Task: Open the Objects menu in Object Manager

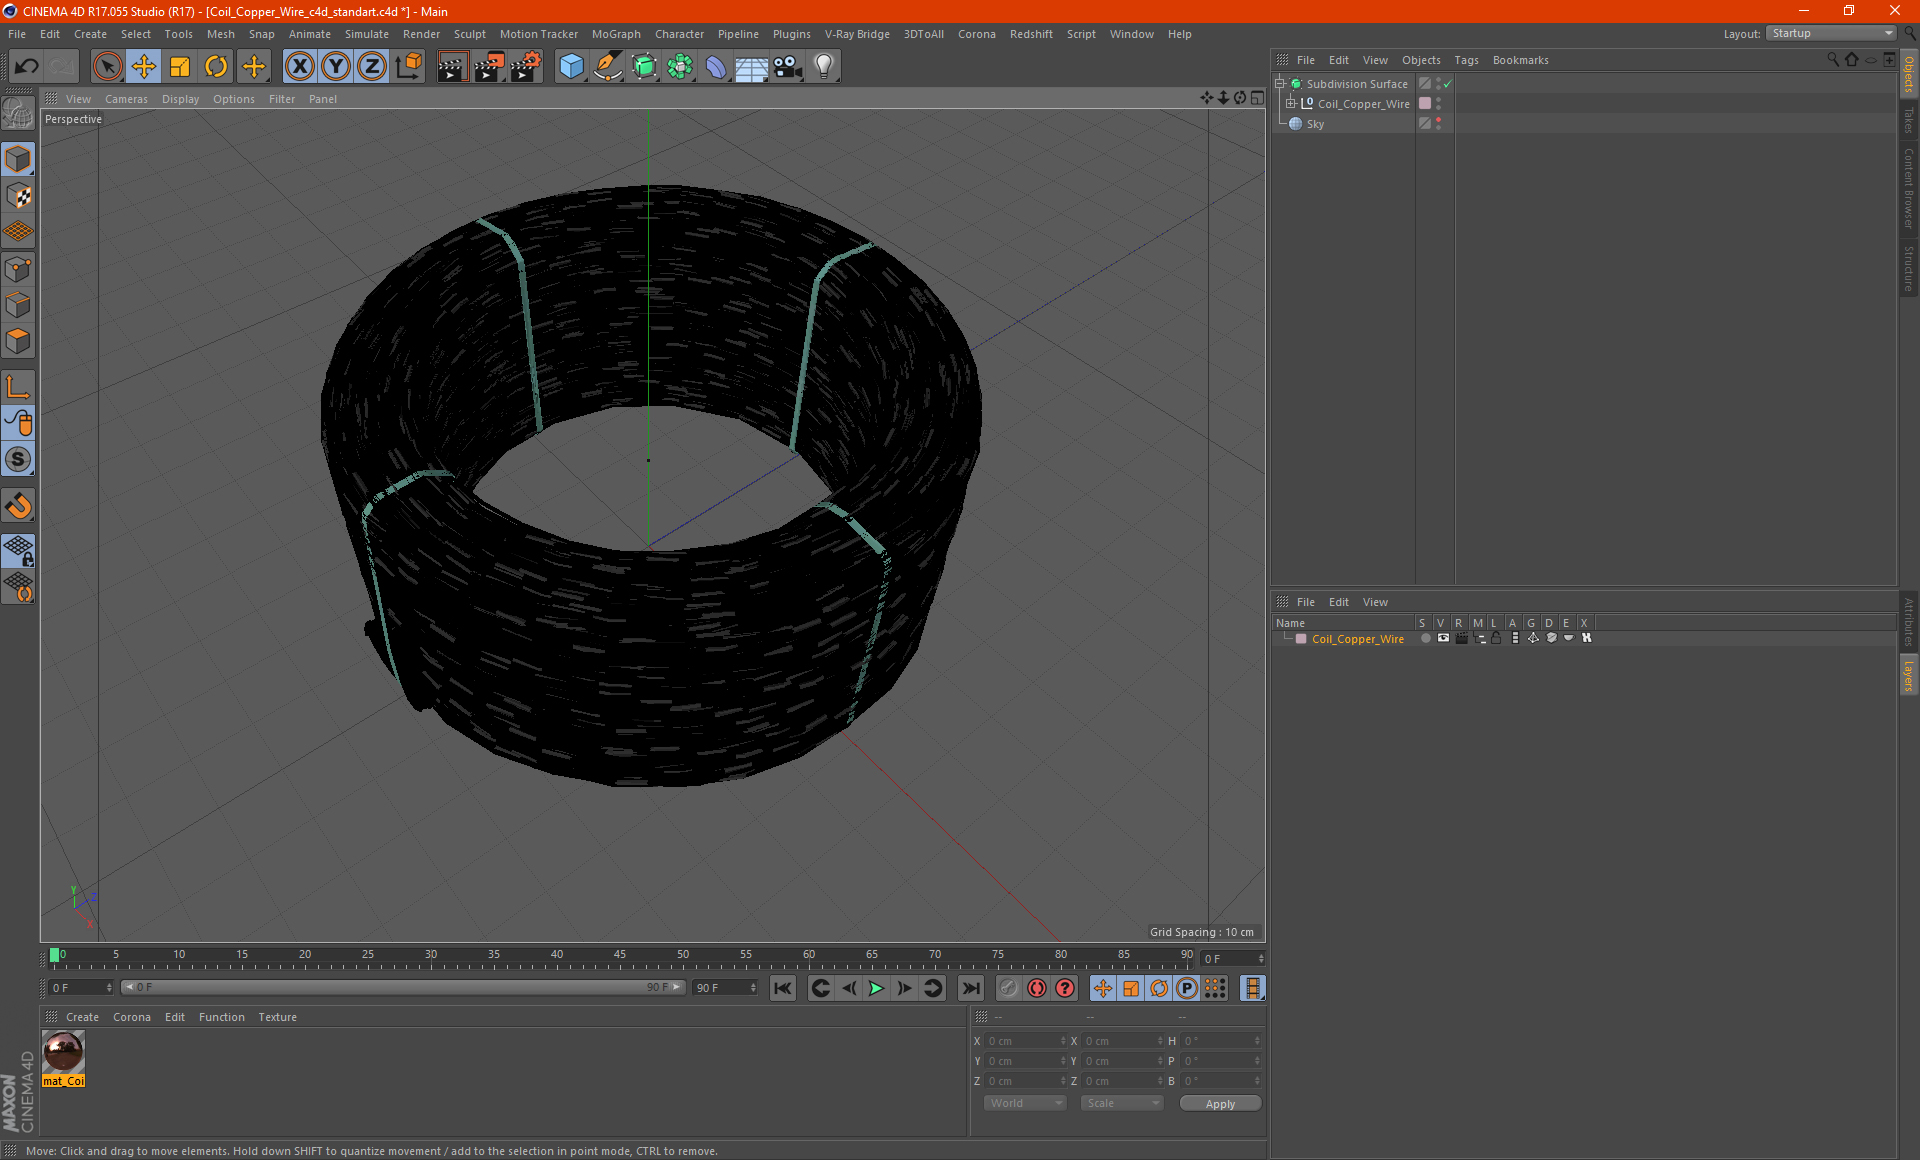Action: coord(1421,60)
